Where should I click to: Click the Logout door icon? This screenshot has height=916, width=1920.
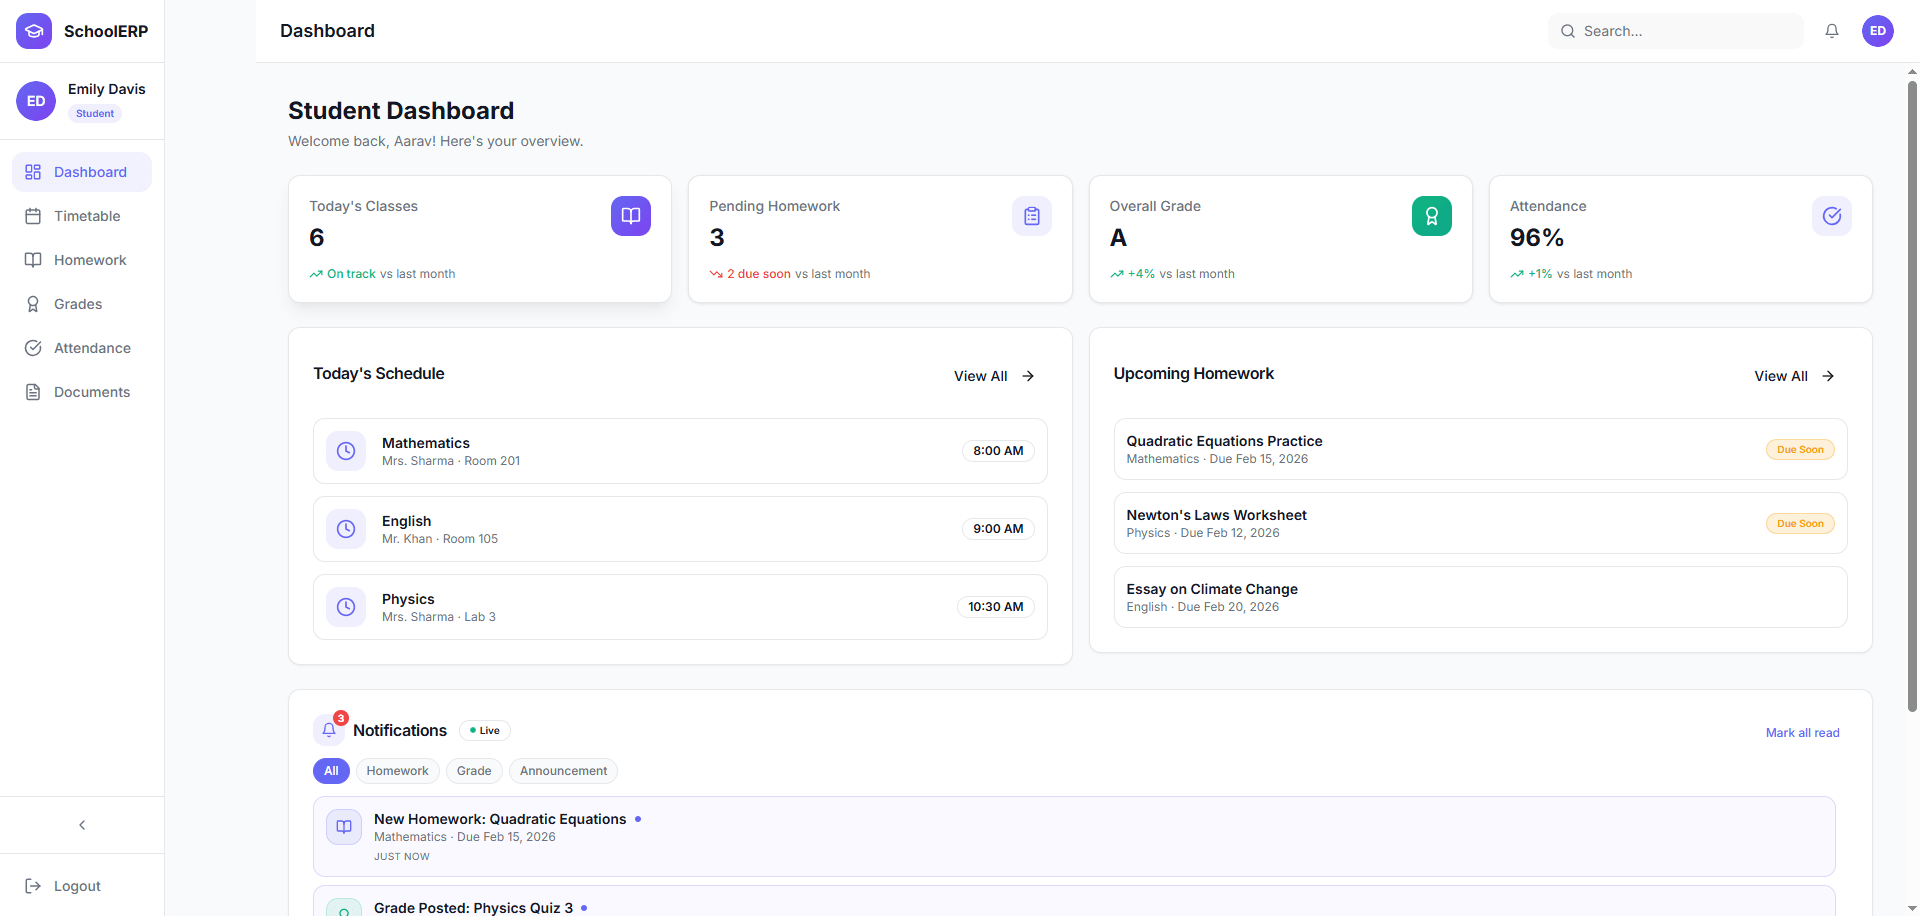point(33,886)
